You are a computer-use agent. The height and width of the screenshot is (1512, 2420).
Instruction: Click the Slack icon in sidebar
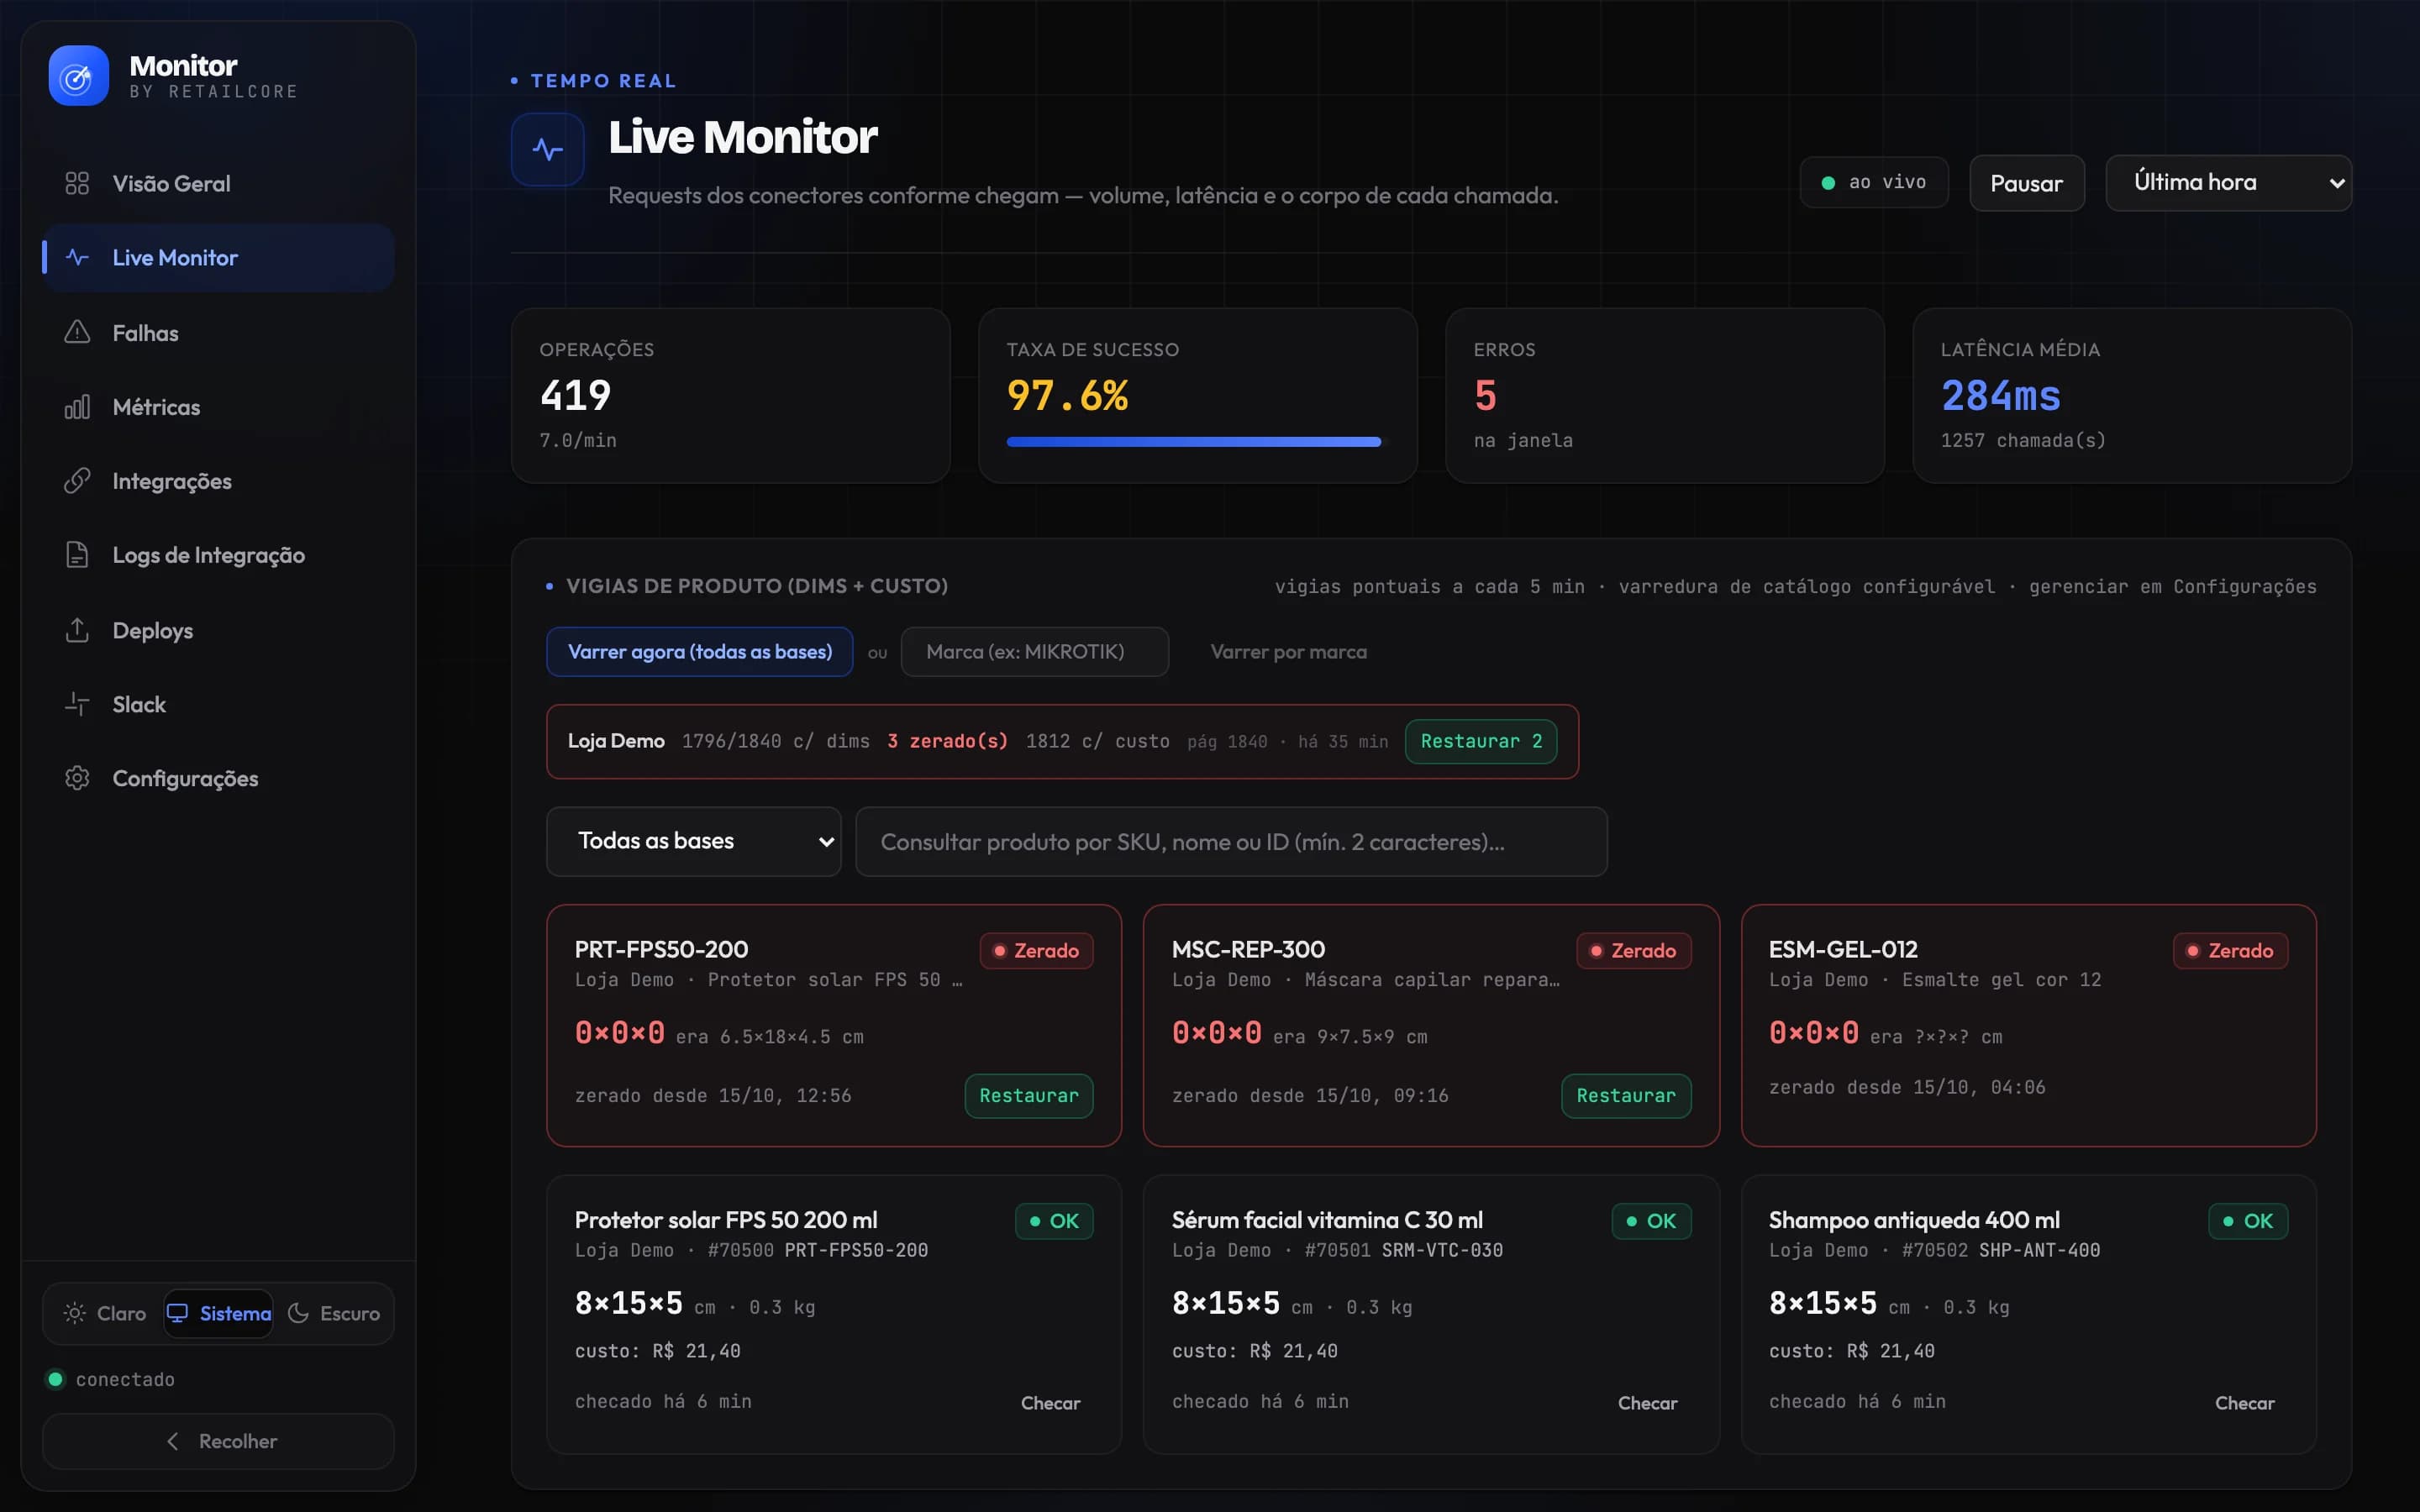point(77,704)
